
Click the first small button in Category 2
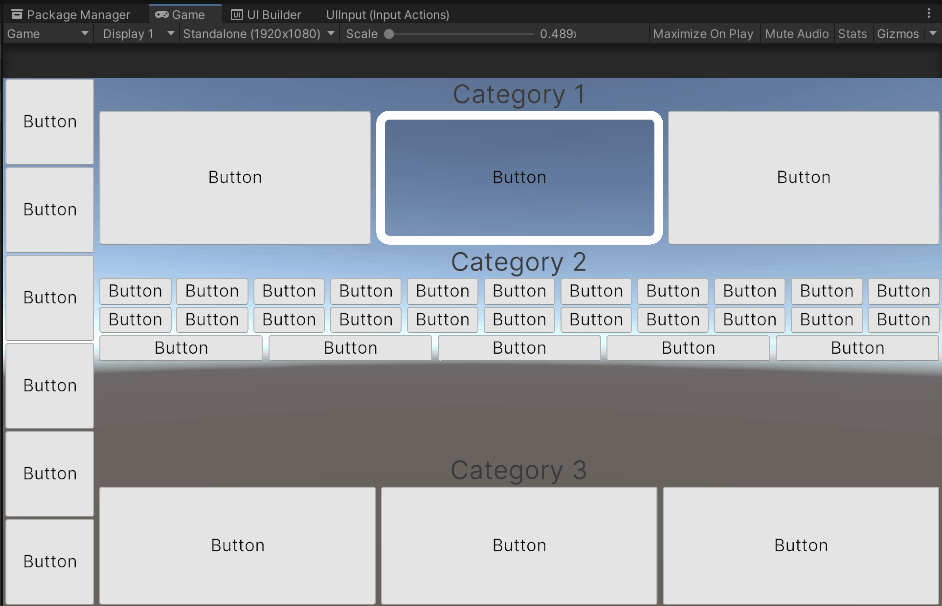pos(135,291)
